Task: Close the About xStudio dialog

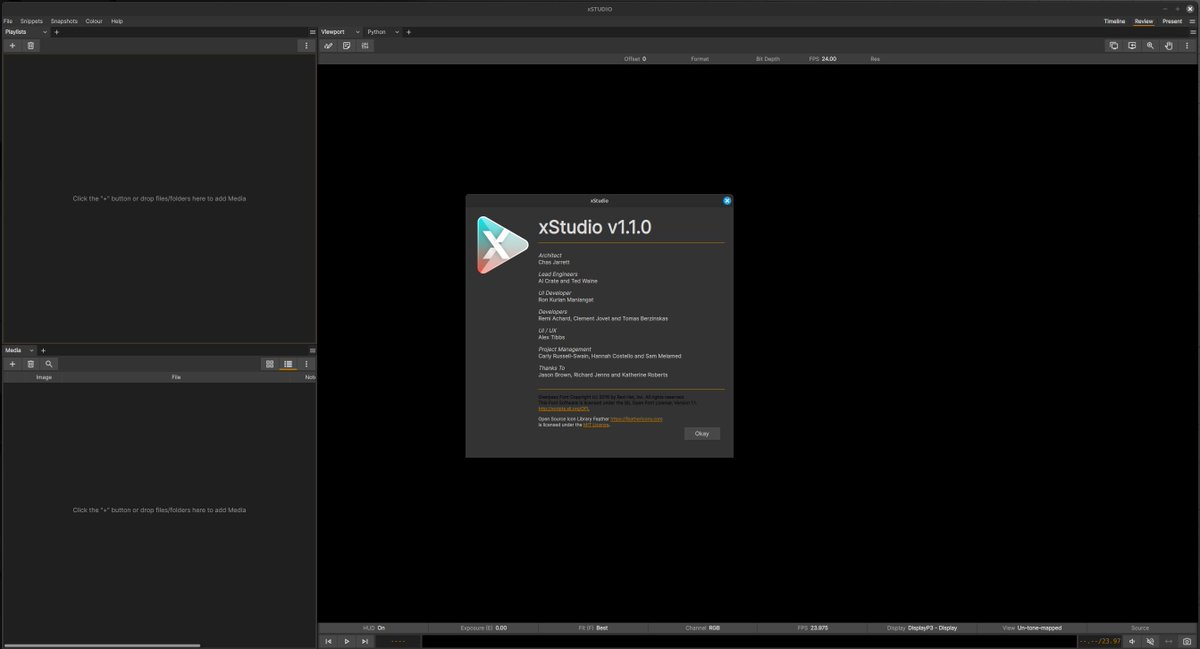Action: click(x=727, y=201)
